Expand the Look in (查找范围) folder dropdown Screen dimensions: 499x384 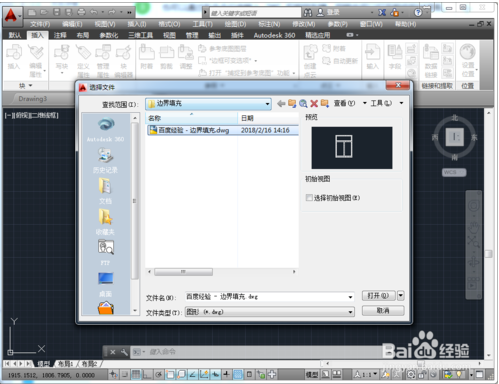coord(267,104)
